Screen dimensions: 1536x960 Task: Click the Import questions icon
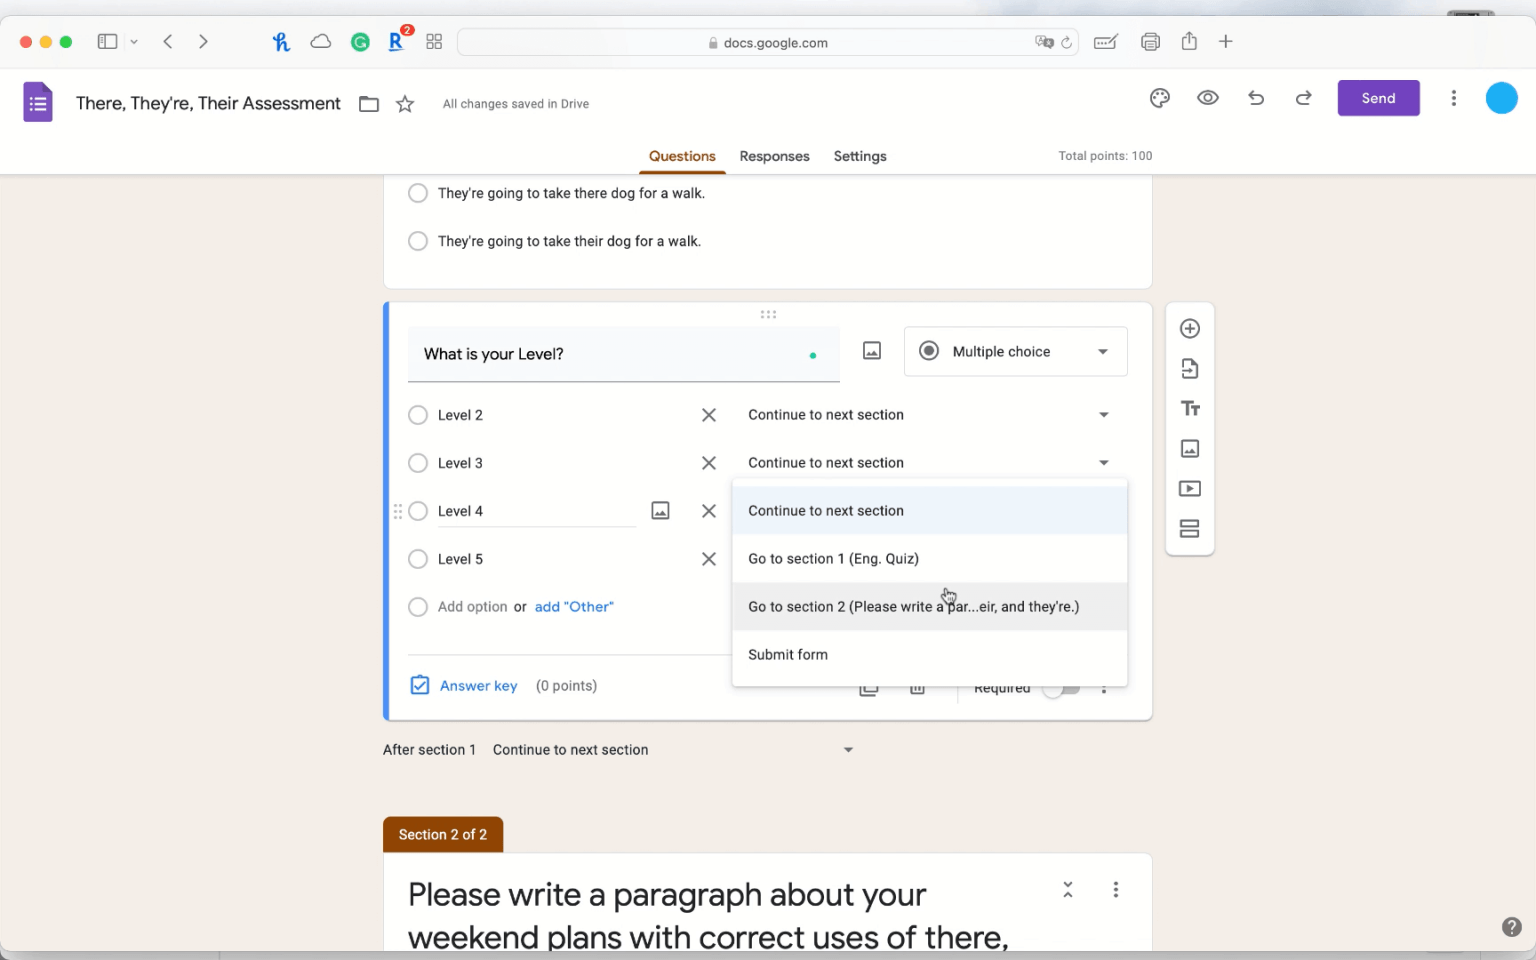[1189, 369]
